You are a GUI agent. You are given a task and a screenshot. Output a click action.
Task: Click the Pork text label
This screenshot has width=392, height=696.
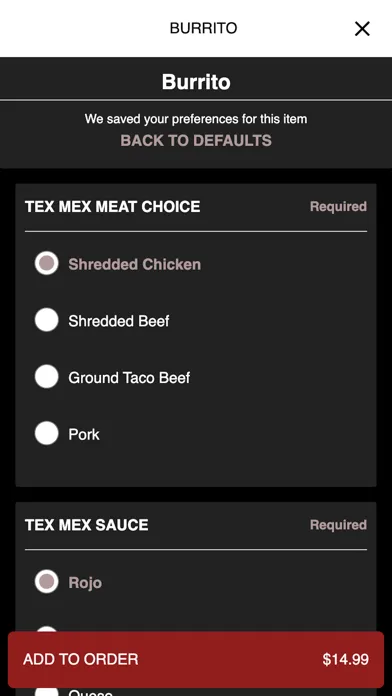tap(84, 435)
